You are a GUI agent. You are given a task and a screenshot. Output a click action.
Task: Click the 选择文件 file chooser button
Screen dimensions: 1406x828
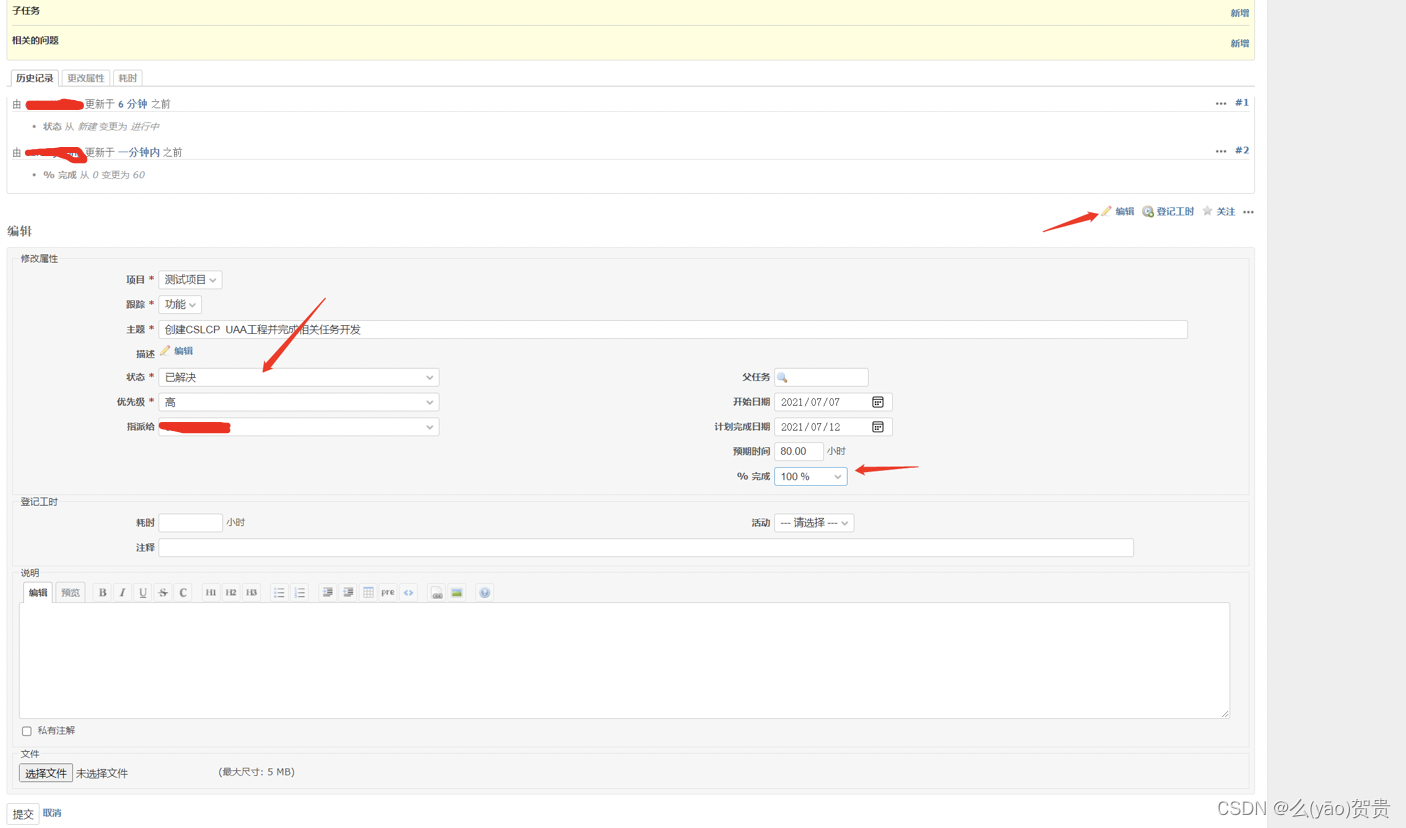(46, 773)
